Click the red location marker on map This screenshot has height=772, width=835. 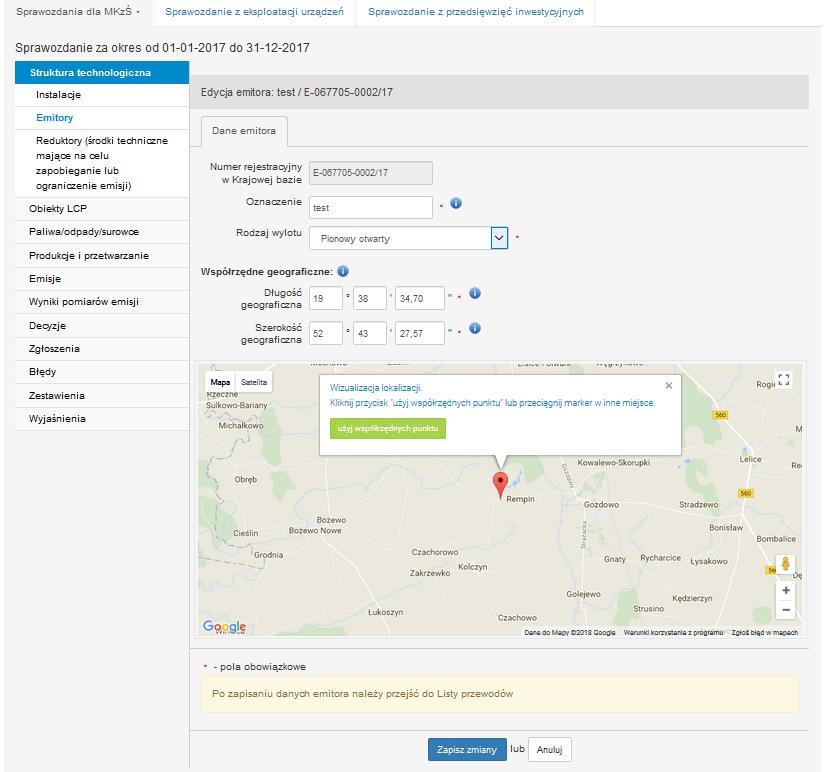pyautogui.click(x=500, y=484)
